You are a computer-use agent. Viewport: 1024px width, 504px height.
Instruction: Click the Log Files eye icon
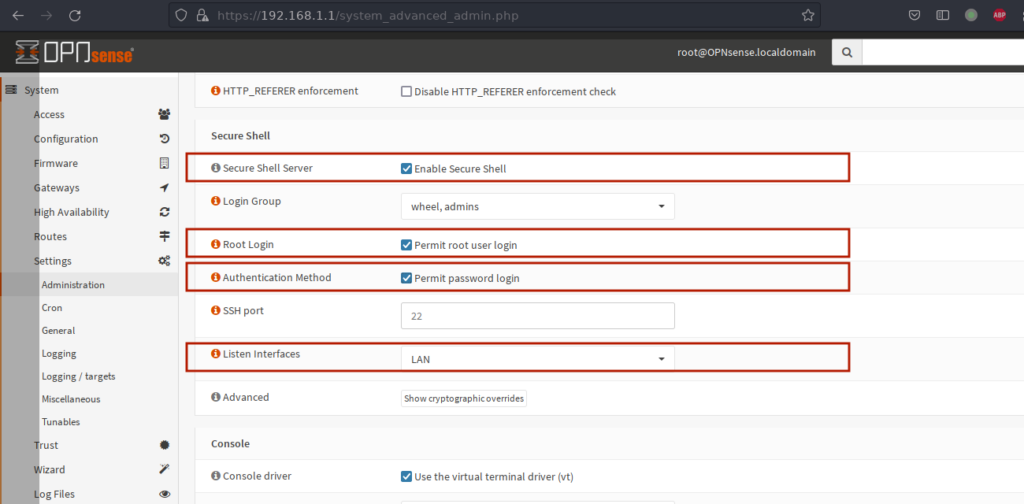165,494
